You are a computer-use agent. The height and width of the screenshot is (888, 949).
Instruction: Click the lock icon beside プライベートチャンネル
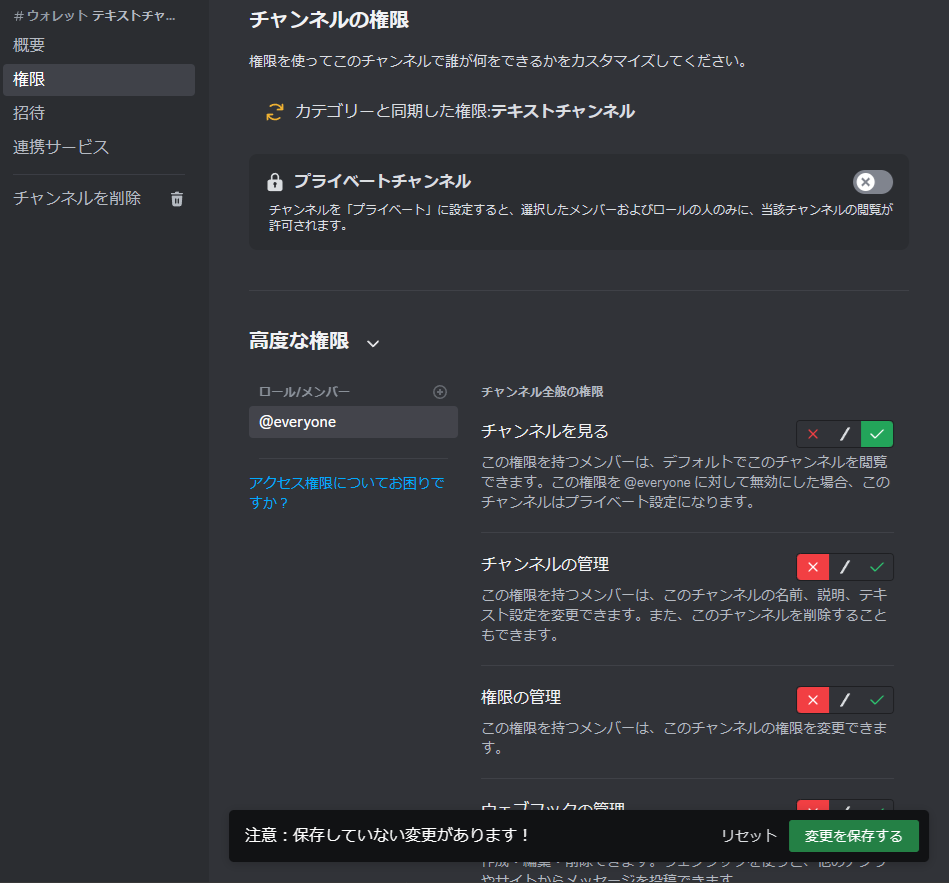pyautogui.click(x=273, y=181)
